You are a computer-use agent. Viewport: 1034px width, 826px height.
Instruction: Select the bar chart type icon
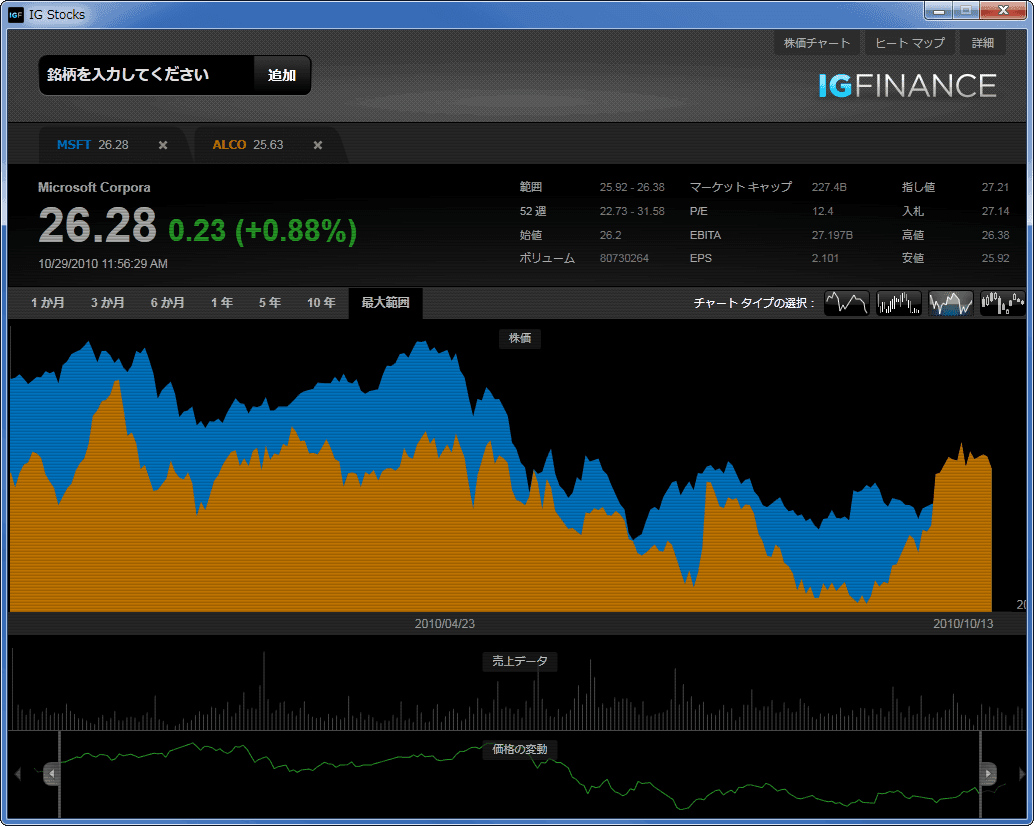(x=899, y=303)
